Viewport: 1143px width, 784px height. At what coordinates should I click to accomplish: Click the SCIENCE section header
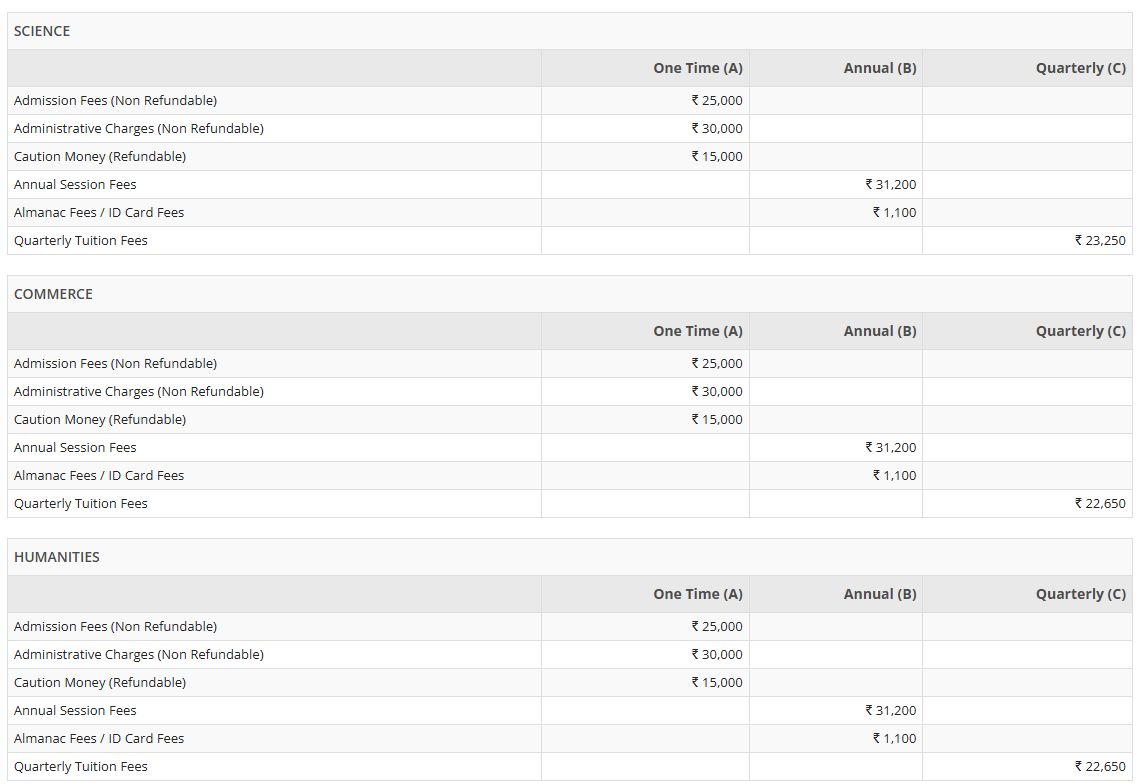(42, 31)
